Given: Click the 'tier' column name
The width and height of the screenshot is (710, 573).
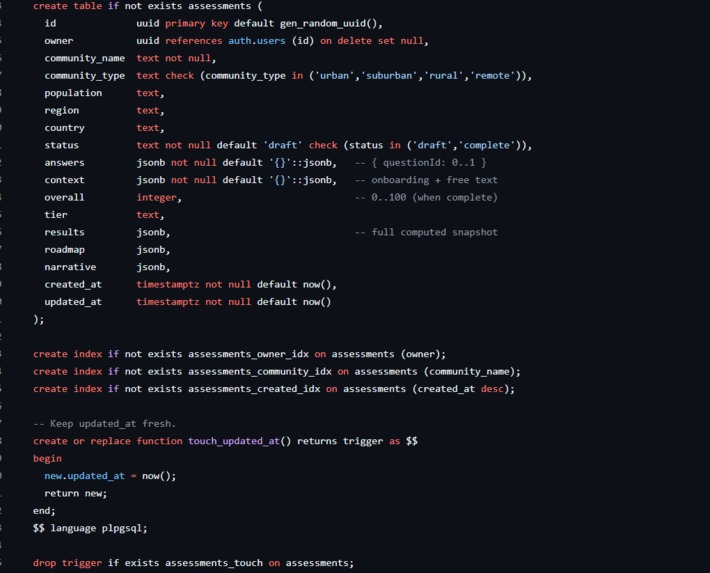Looking at the screenshot, I should tap(56, 215).
